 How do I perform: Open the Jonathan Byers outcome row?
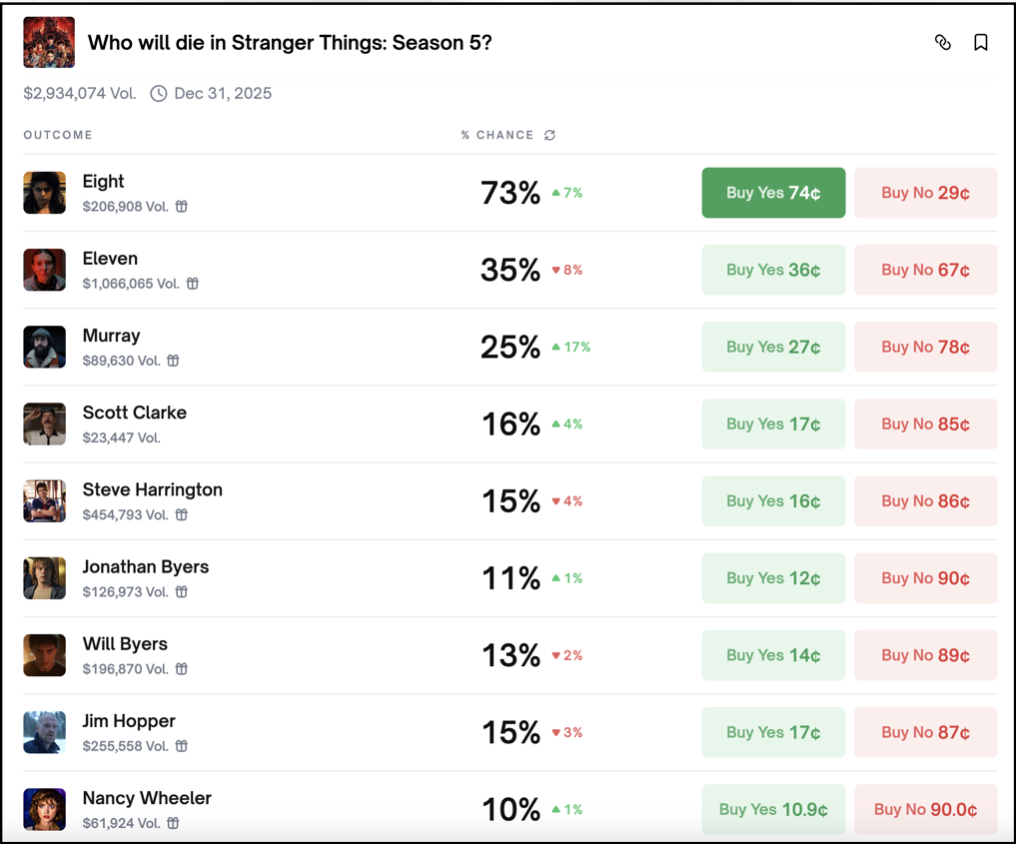(x=146, y=567)
